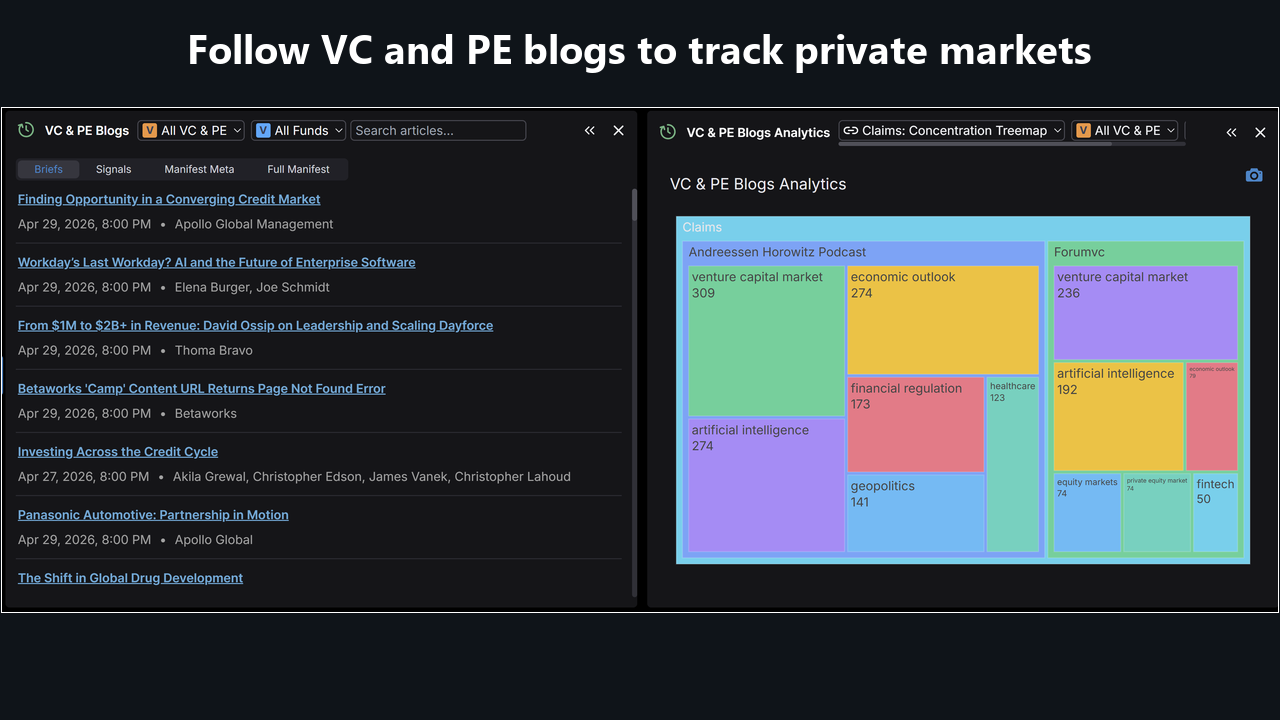Image resolution: width=1280 pixels, height=720 pixels.
Task: Select Andreessen artificial intelligence 274 tile
Action: 766,485
